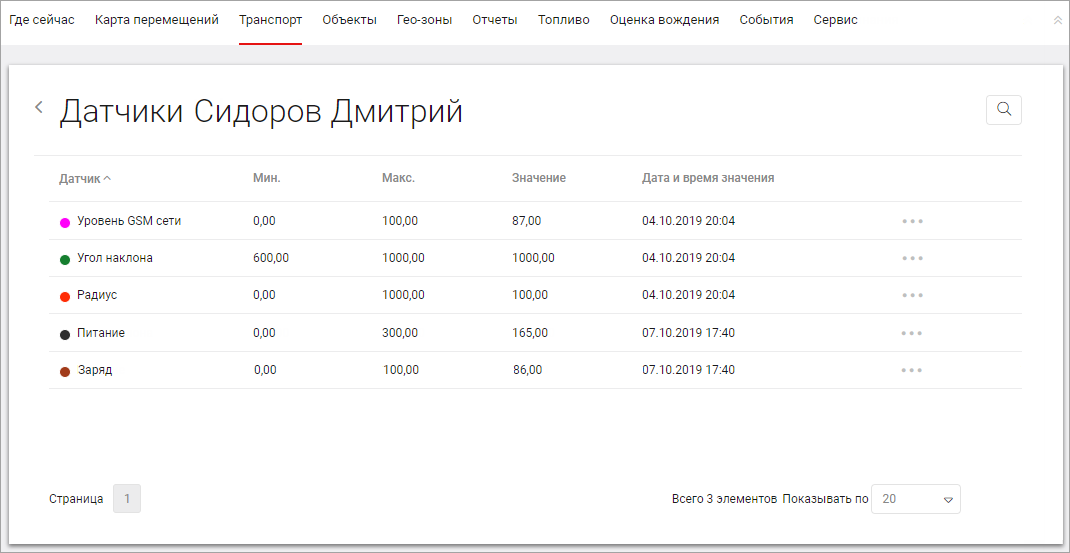Open three-dot menu for Радиус row

coord(912,296)
